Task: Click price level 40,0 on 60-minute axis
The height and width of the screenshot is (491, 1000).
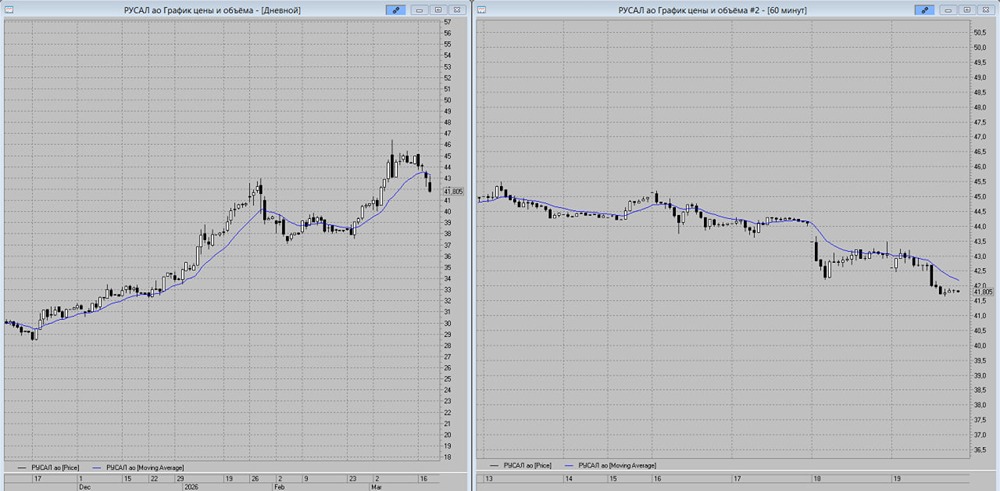Action: pyautogui.click(x=980, y=345)
